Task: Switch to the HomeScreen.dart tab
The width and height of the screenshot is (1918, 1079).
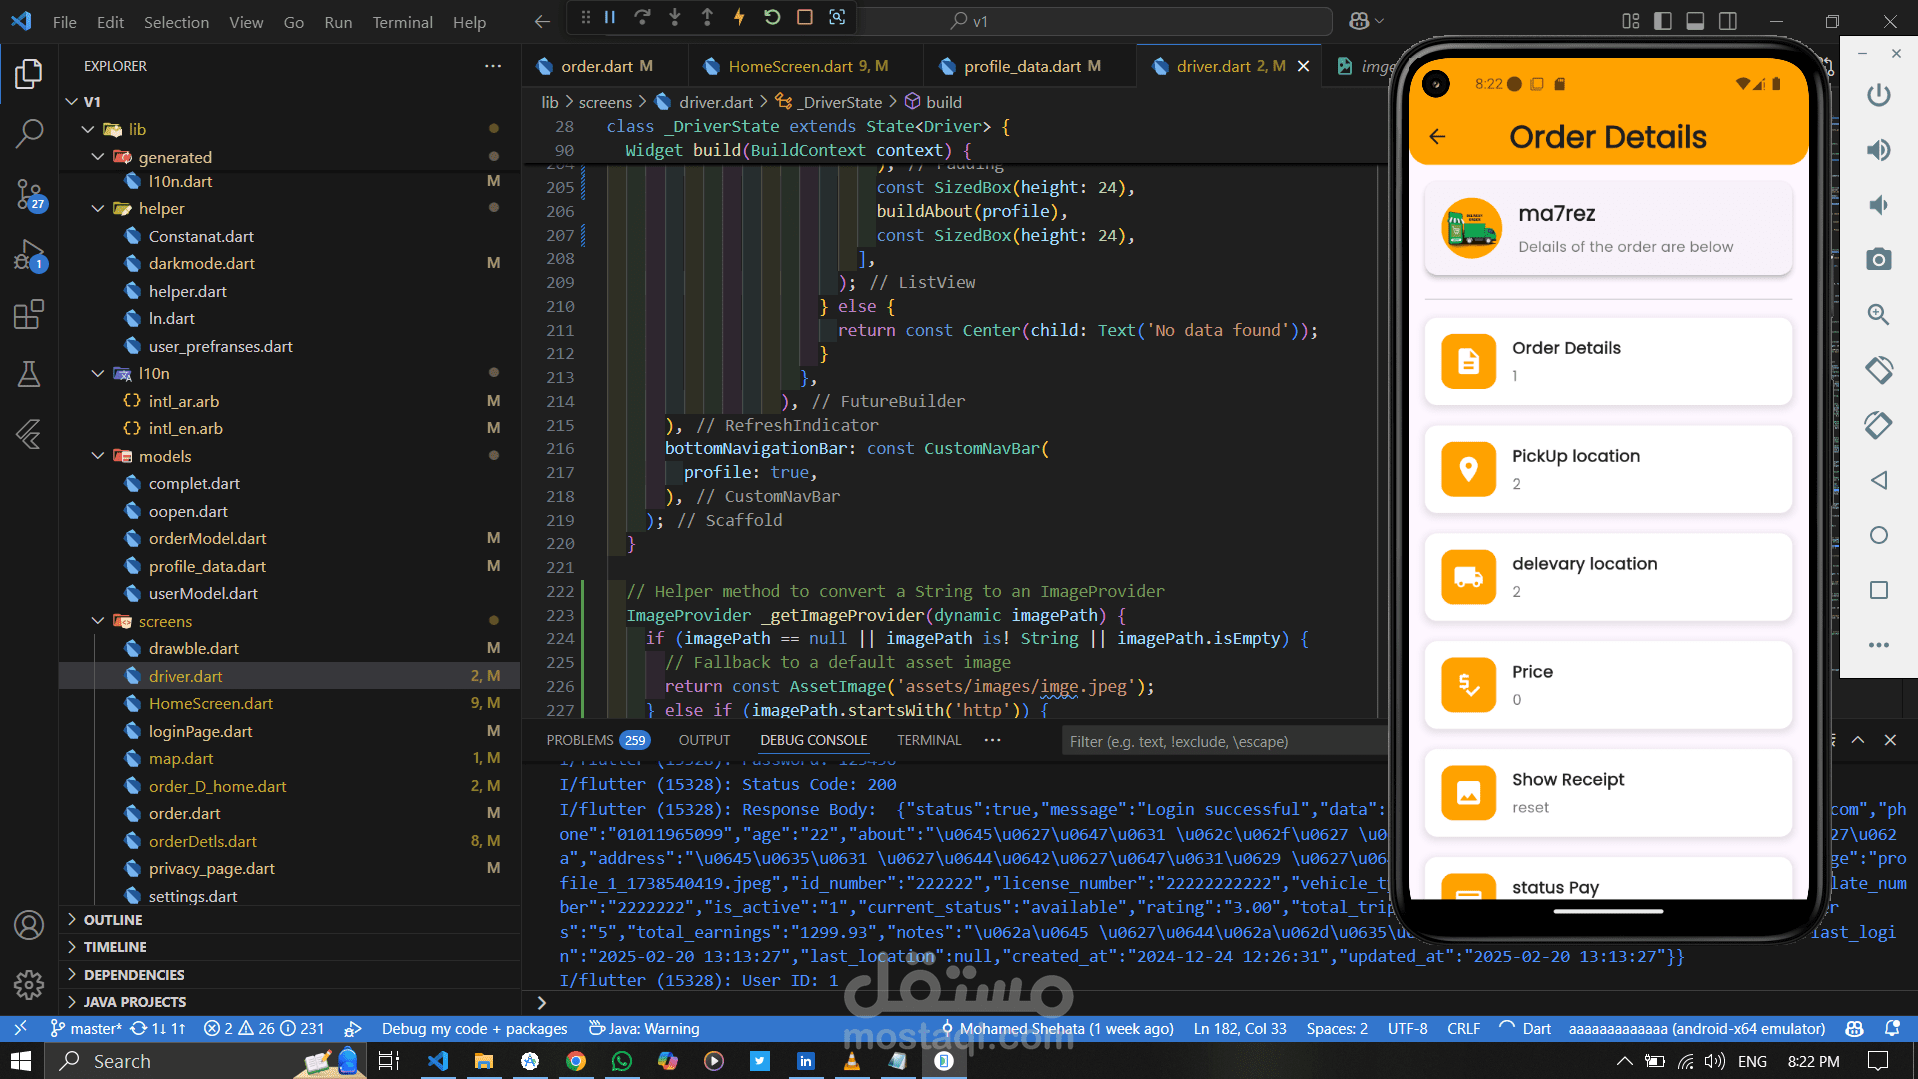Action: pos(790,66)
